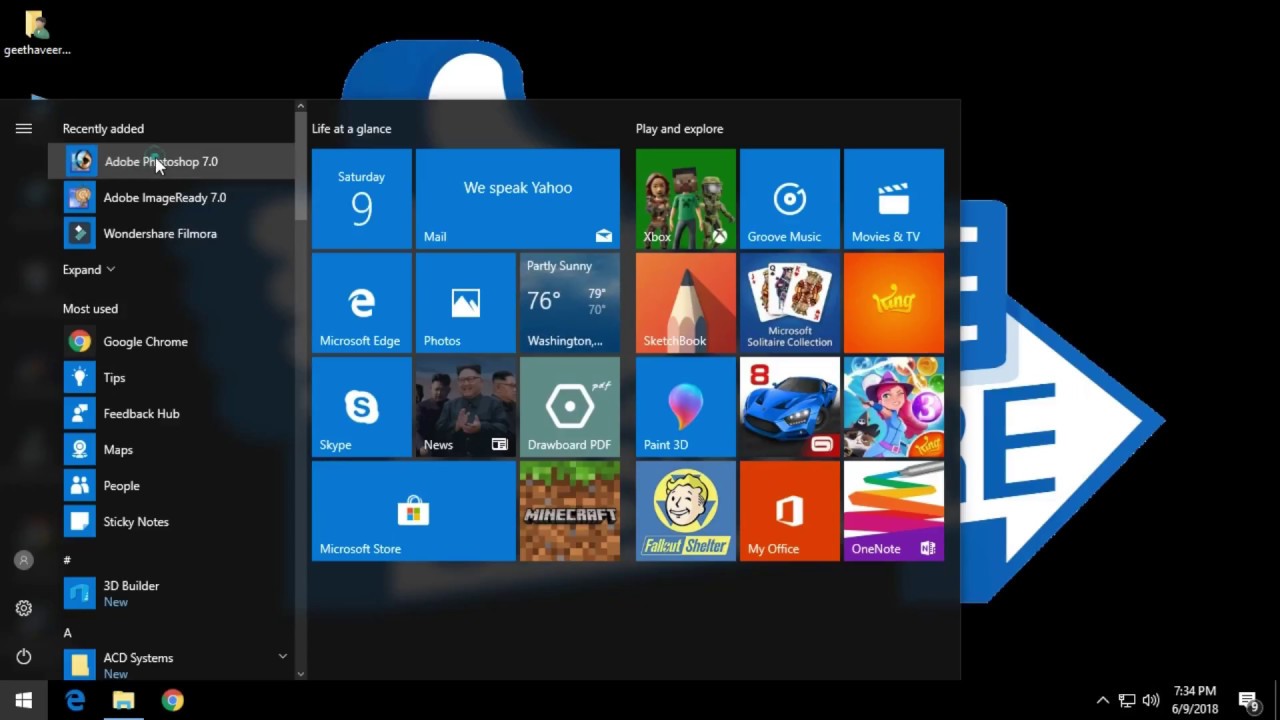Click the Play and explore group header
1280x720 pixels.
click(679, 129)
